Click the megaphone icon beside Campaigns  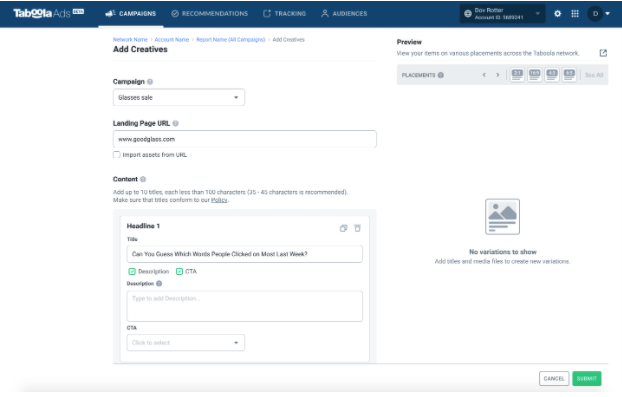[110, 13]
